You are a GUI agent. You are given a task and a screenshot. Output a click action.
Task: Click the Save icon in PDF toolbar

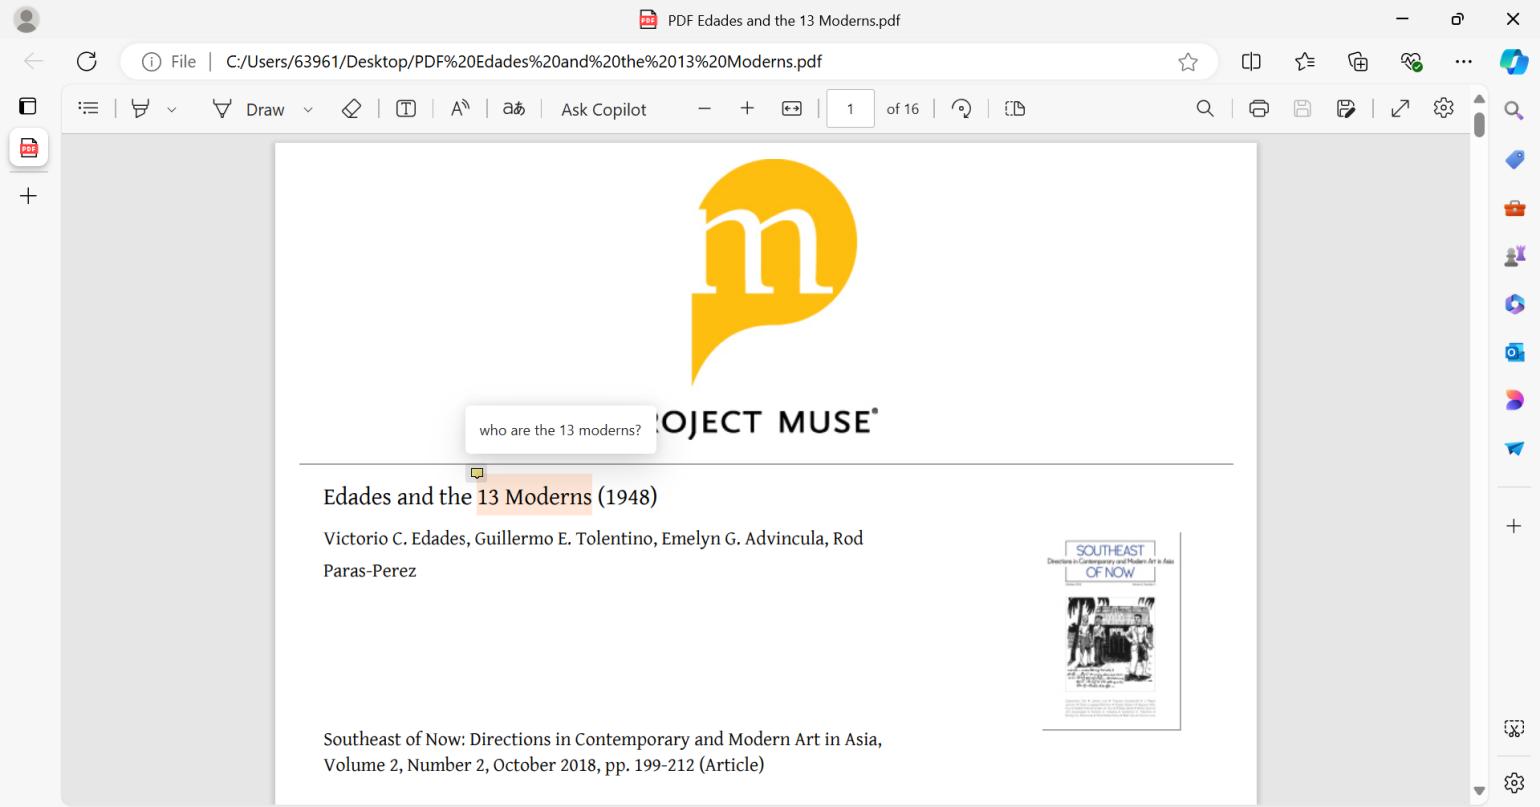[x=1302, y=109]
